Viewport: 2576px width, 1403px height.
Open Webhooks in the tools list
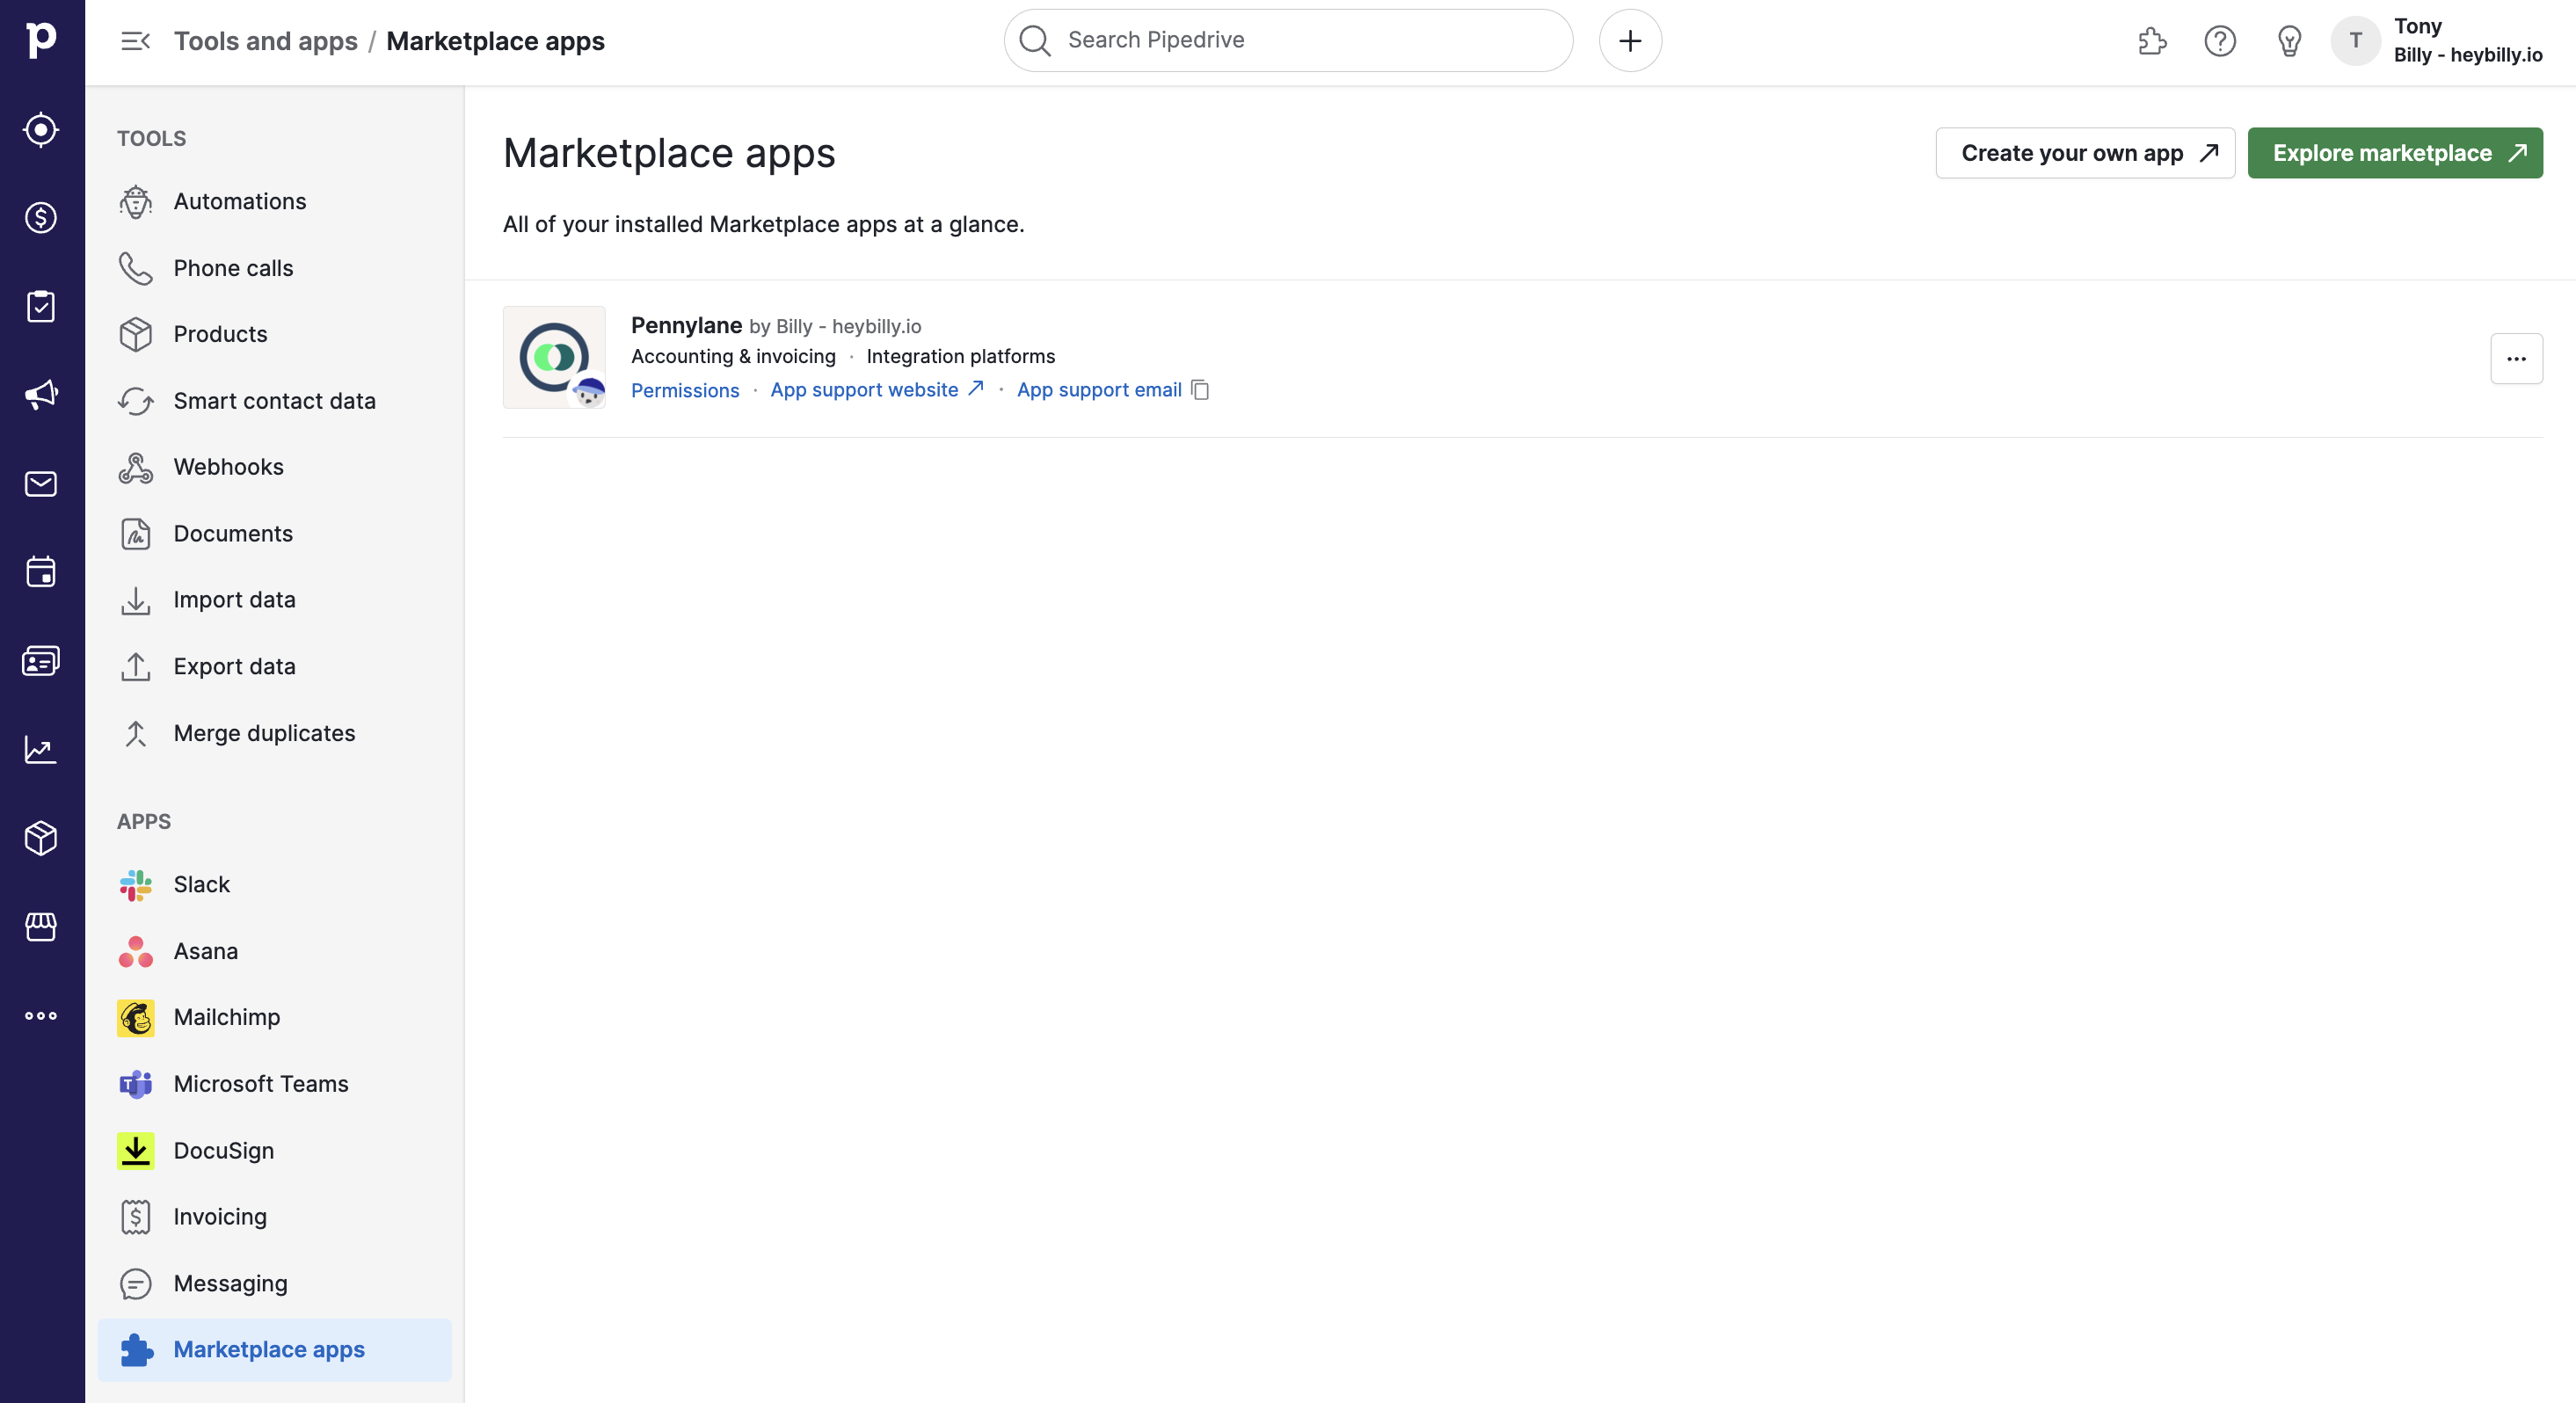coord(274,467)
